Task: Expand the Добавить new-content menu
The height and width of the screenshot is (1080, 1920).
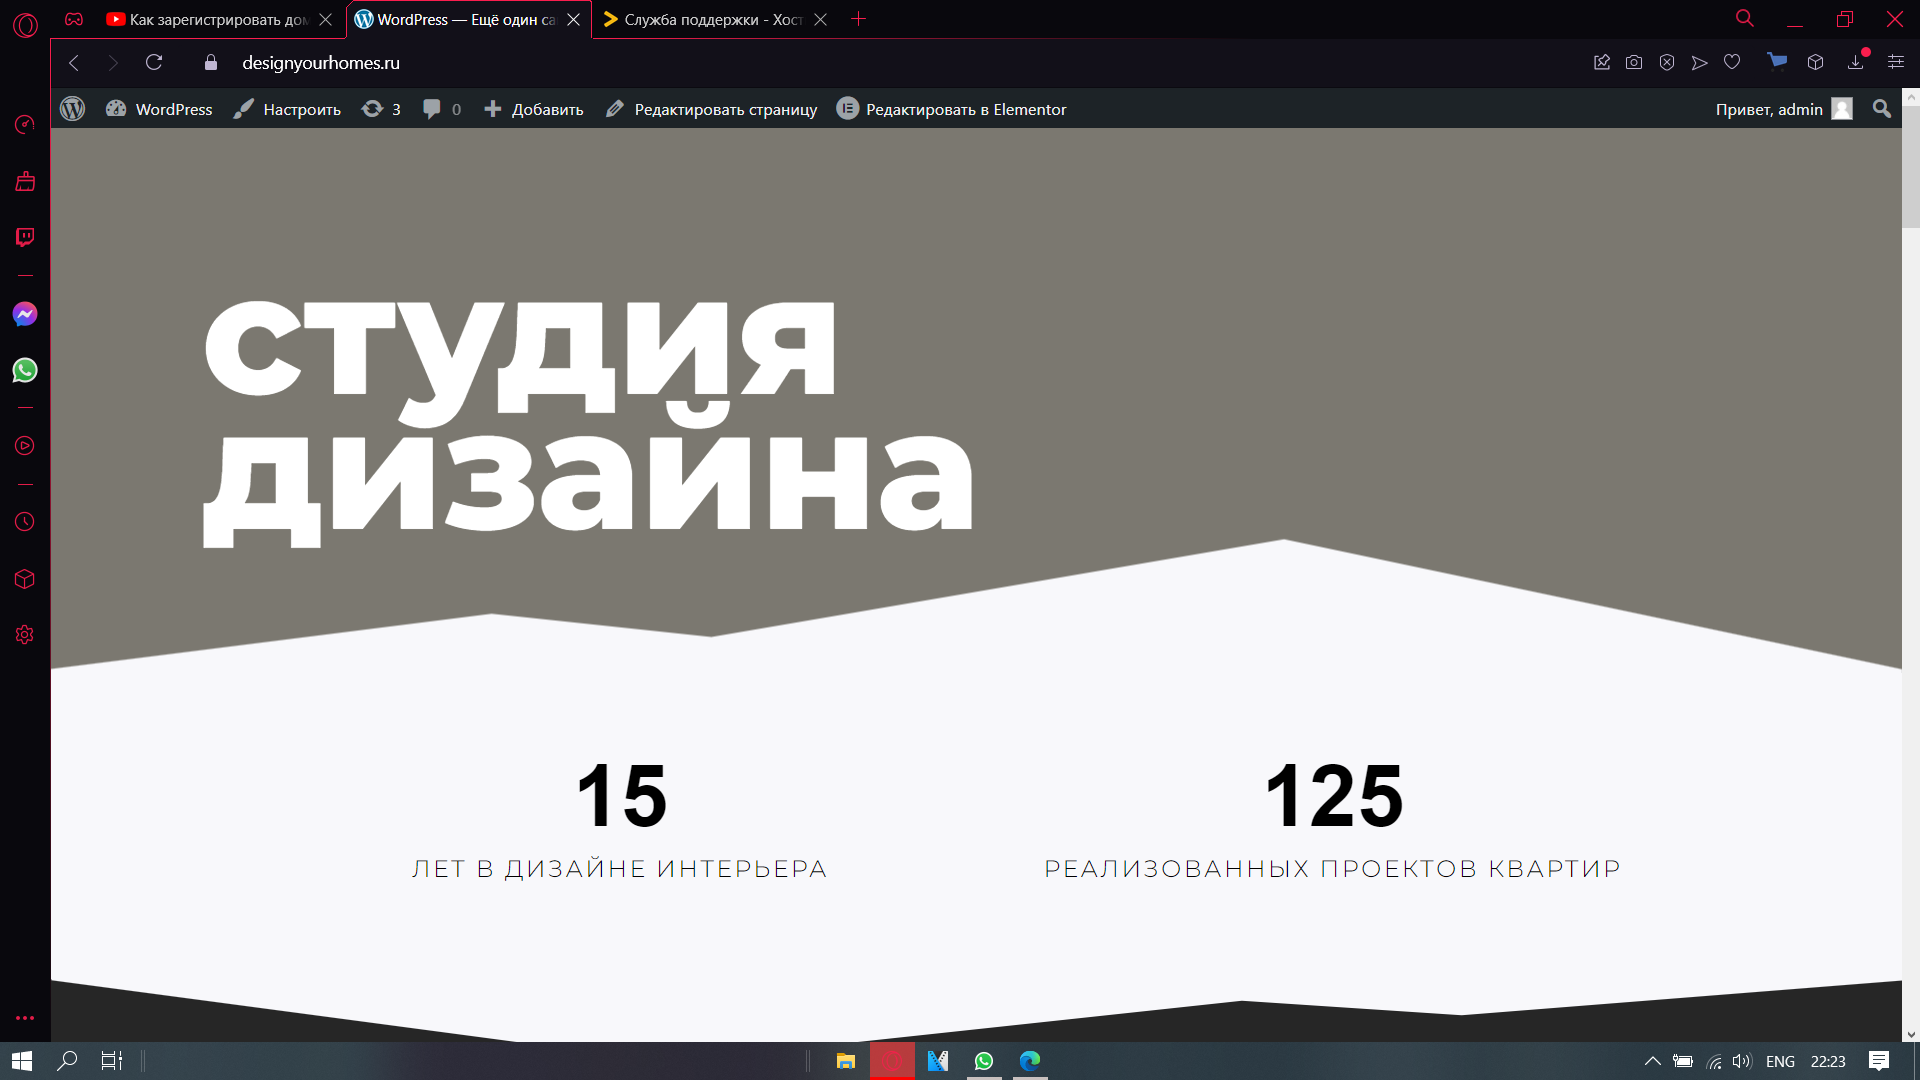Action: 534,109
